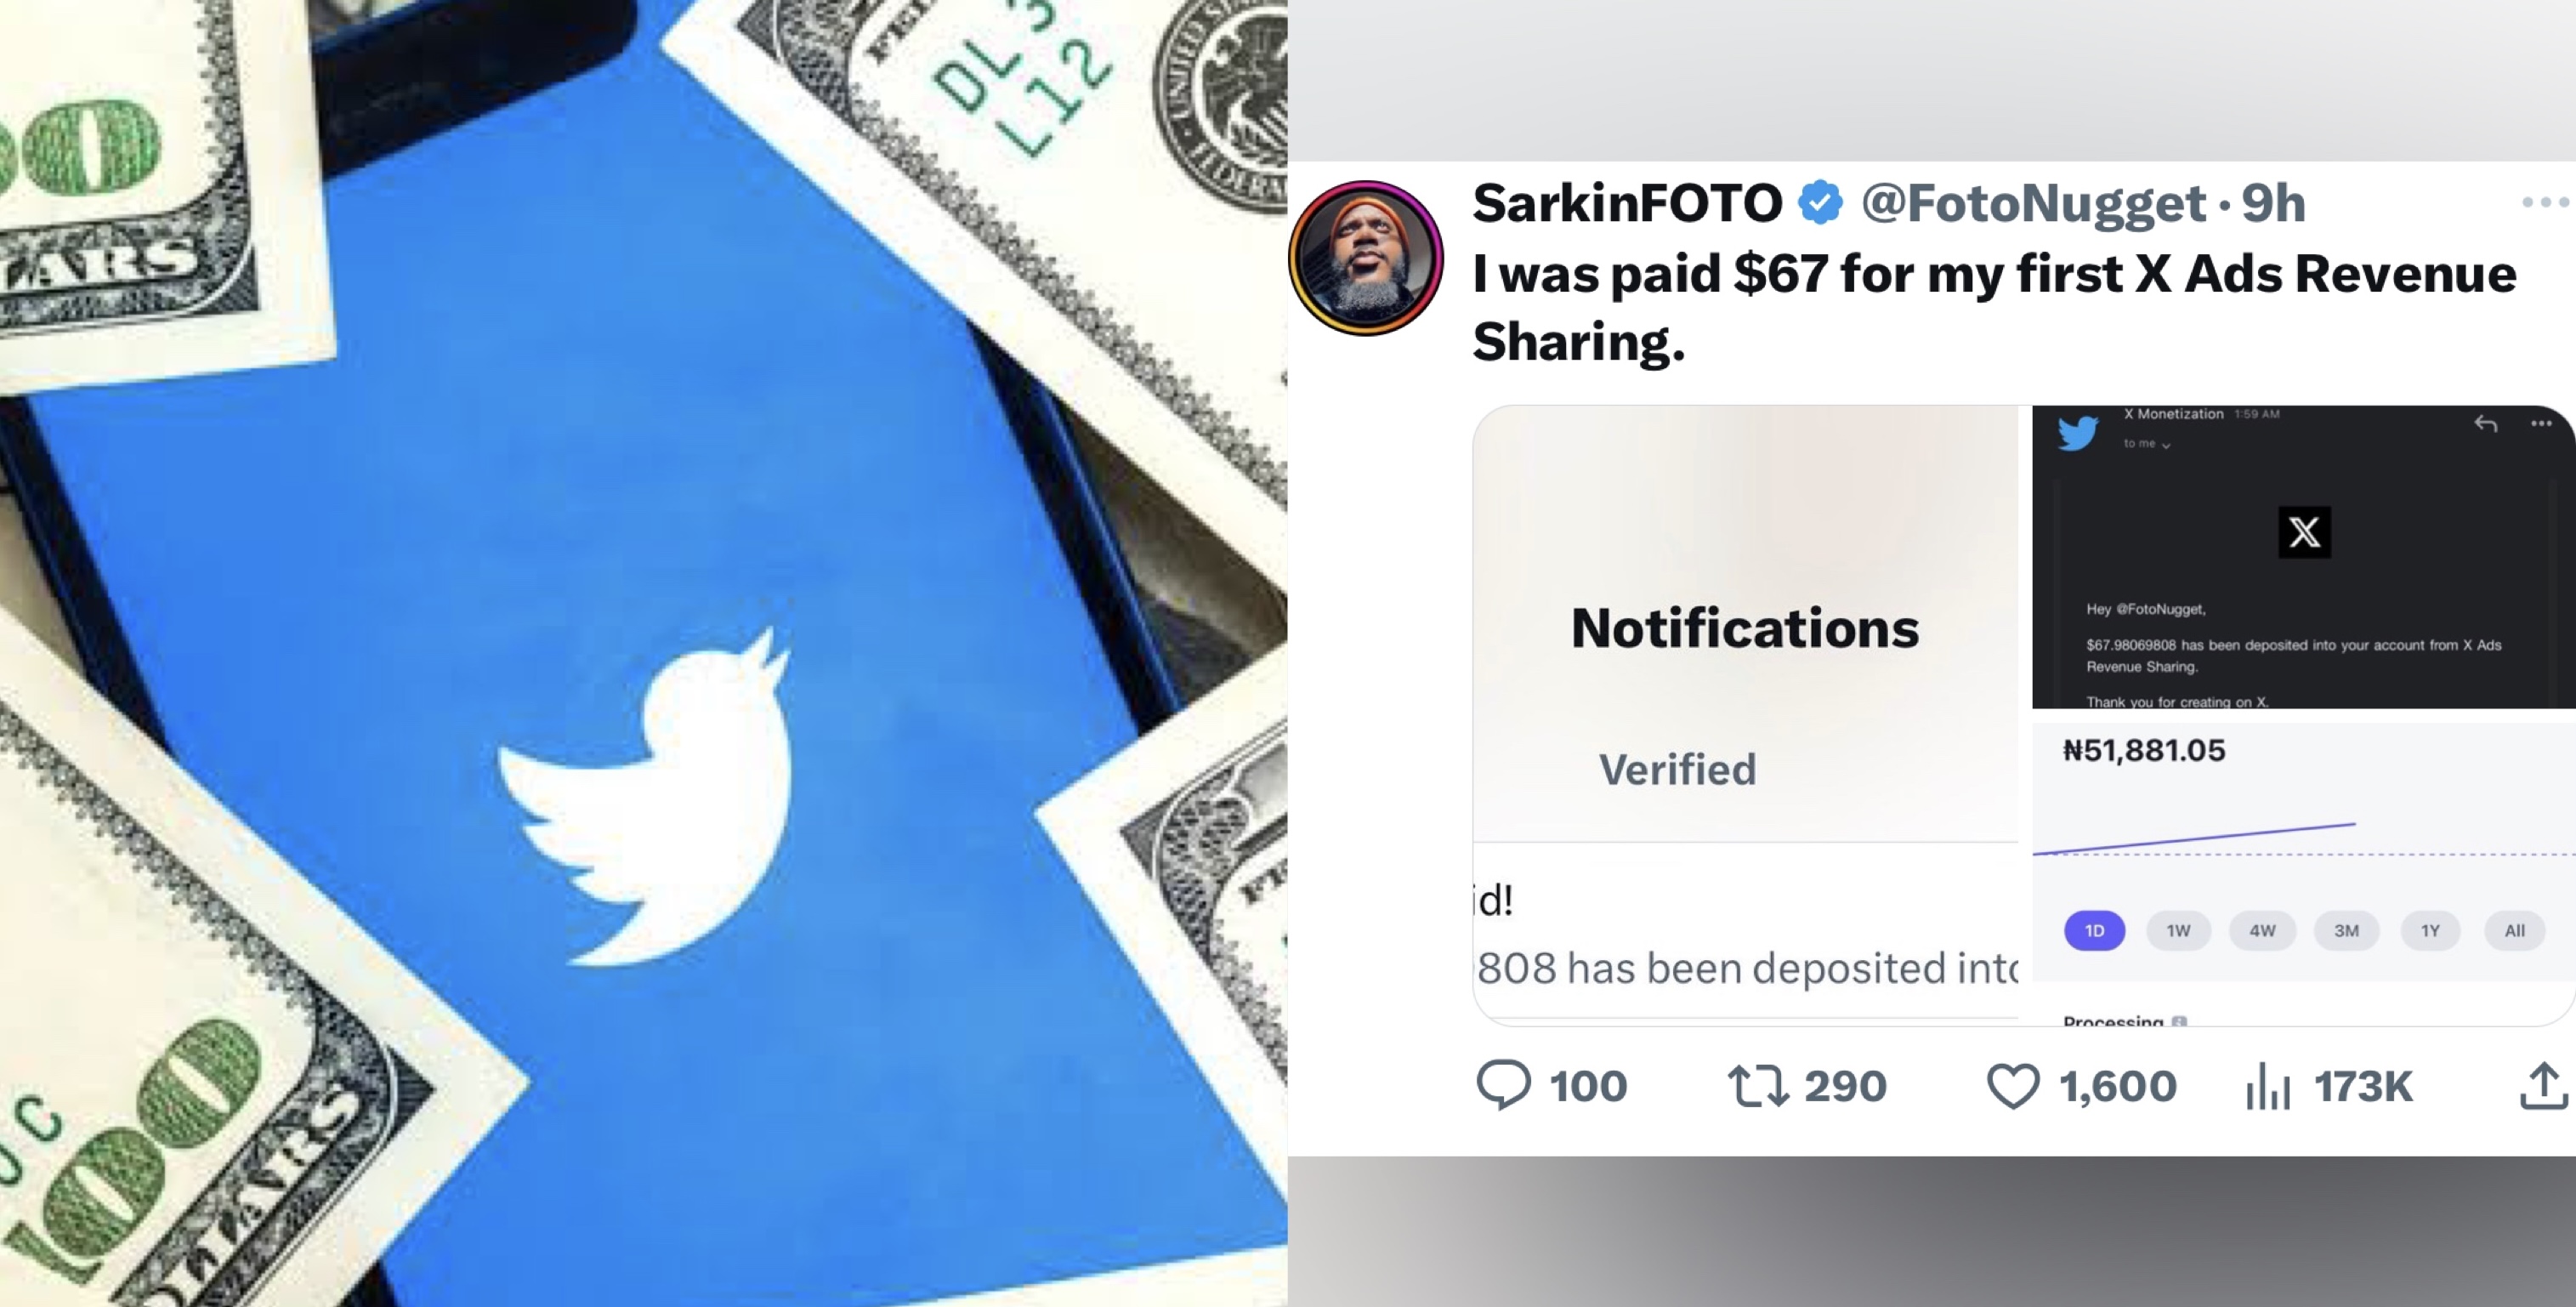
Task: Select the 1W chart range pill
Action: (x=2178, y=931)
